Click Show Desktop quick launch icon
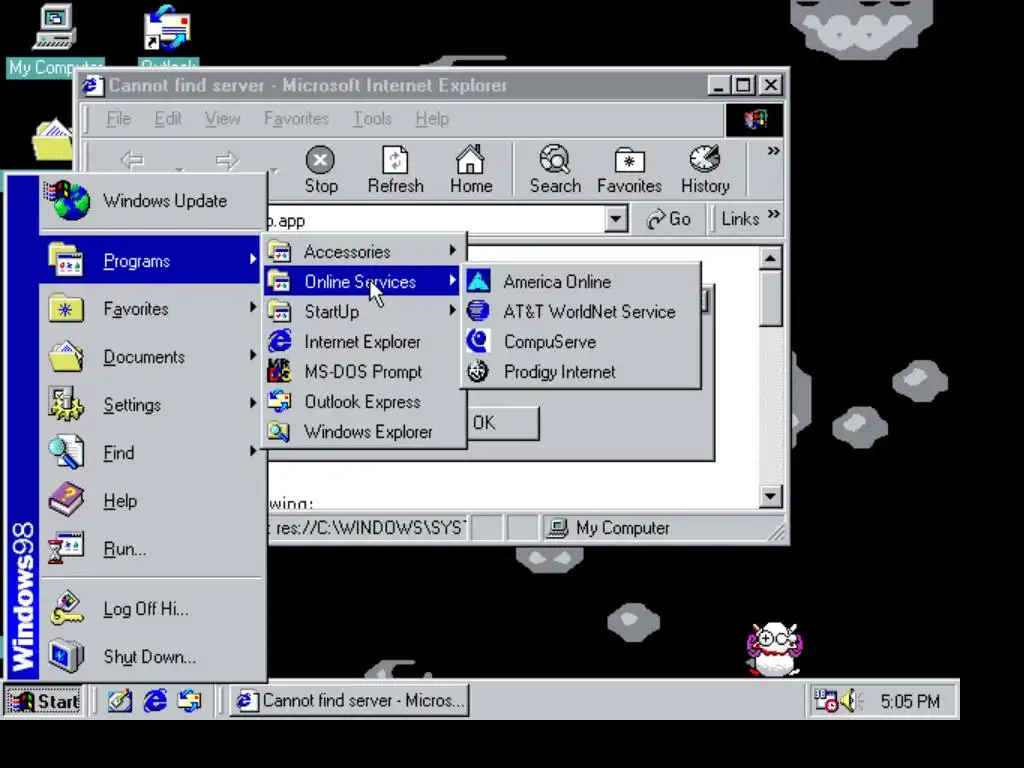Viewport: 1024px width, 768px height. tap(120, 701)
